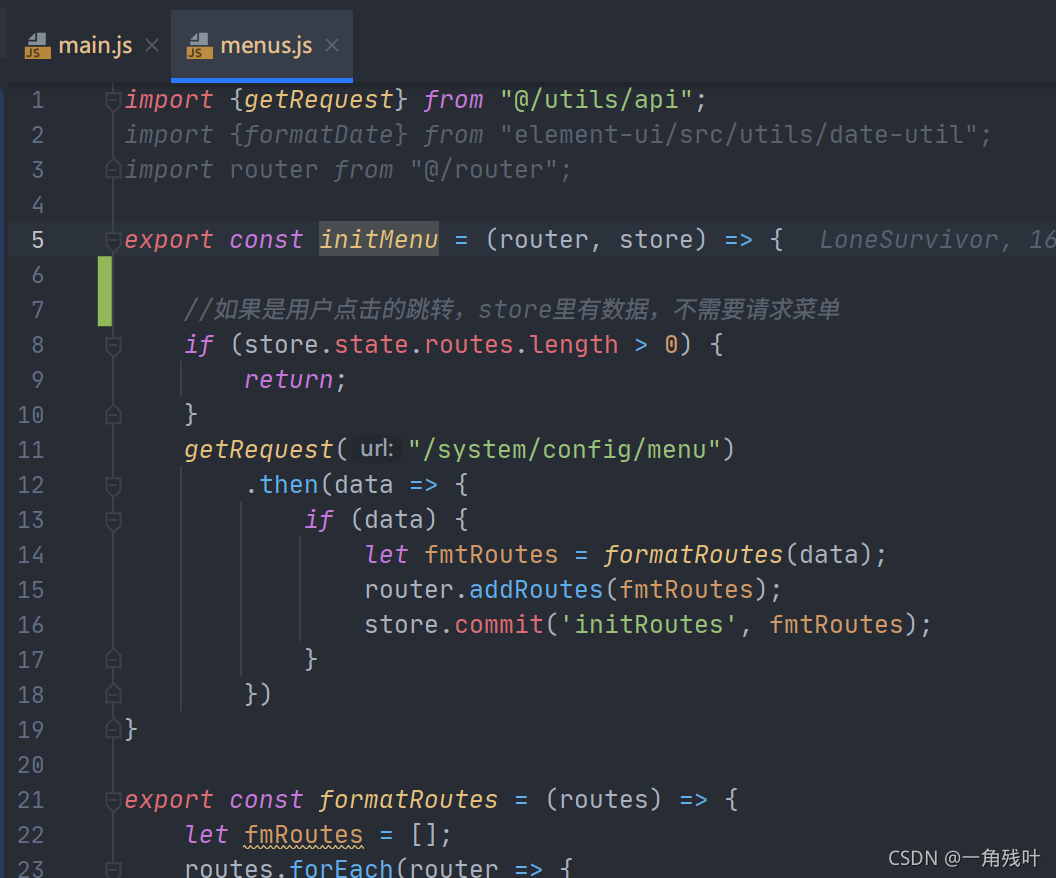Click the commit method on line 16

(x=498, y=625)
